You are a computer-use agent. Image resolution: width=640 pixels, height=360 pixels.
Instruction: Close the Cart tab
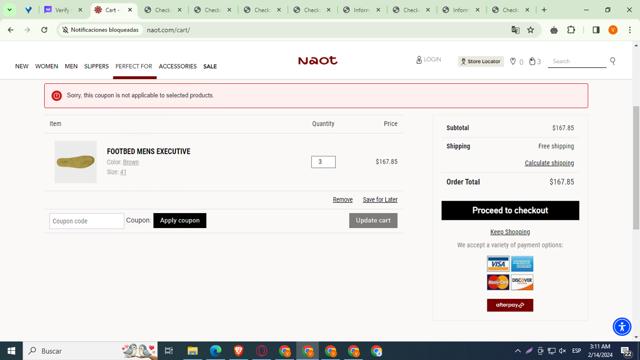point(130,10)
